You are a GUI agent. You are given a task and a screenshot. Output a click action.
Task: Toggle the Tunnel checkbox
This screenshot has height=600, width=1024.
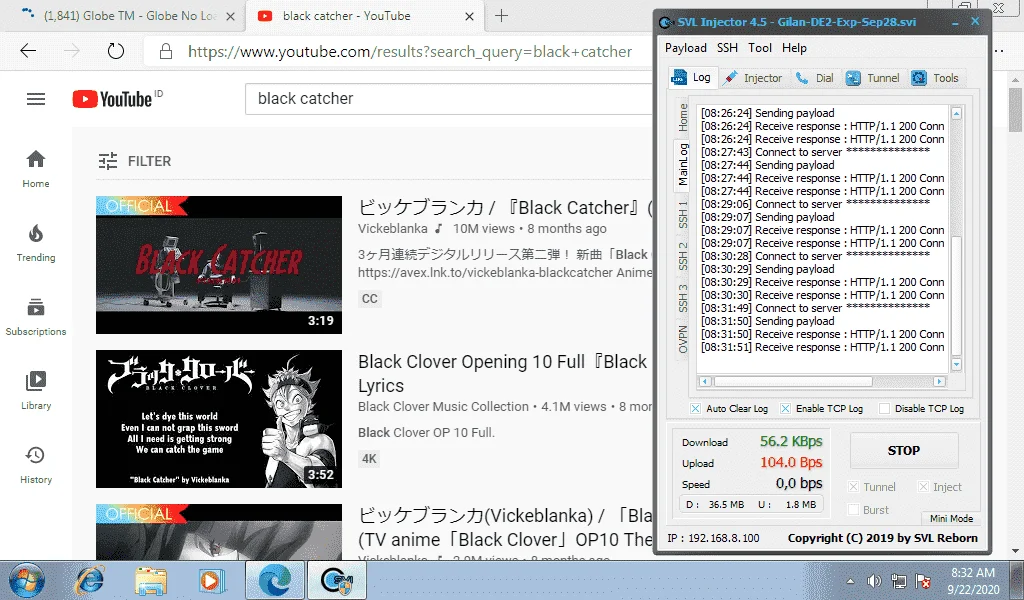[x=853, y=486]
